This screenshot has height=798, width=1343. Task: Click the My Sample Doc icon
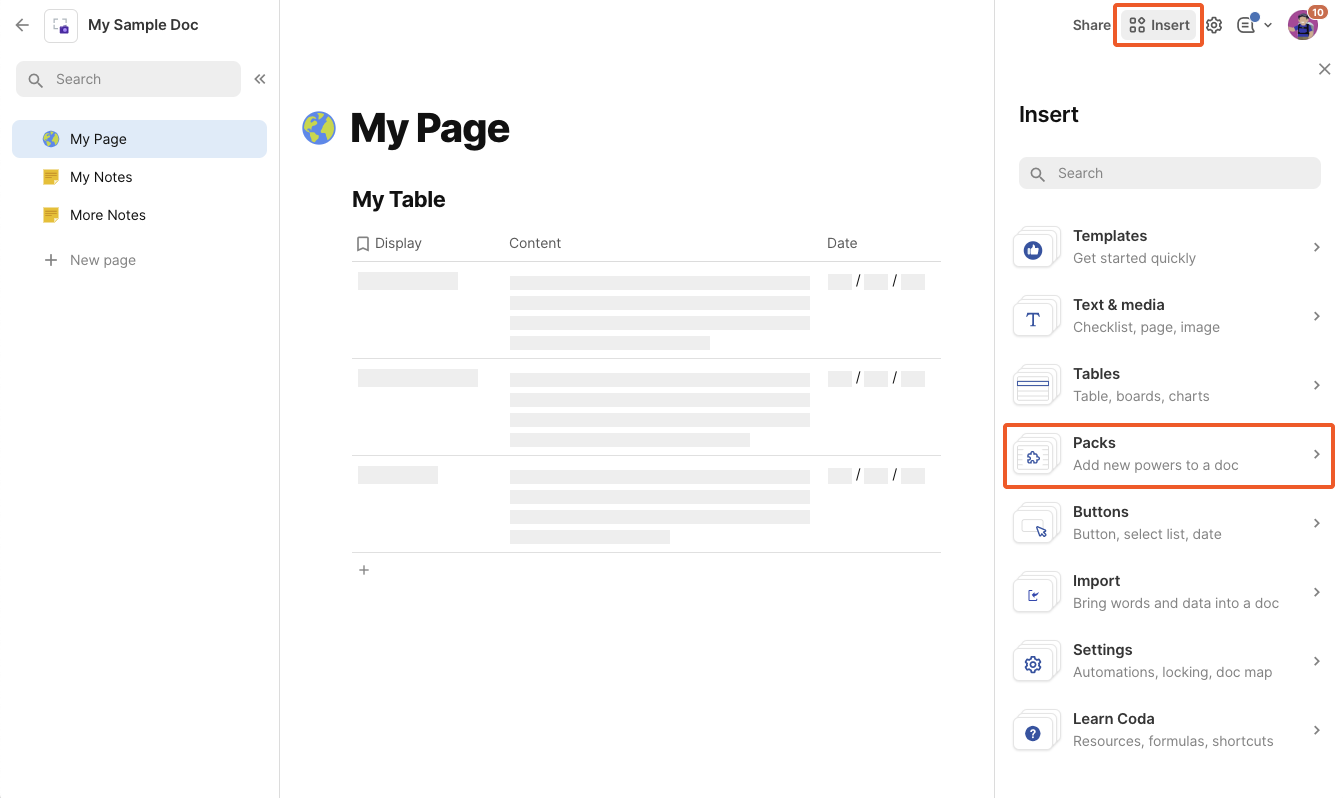coord(61,26)
